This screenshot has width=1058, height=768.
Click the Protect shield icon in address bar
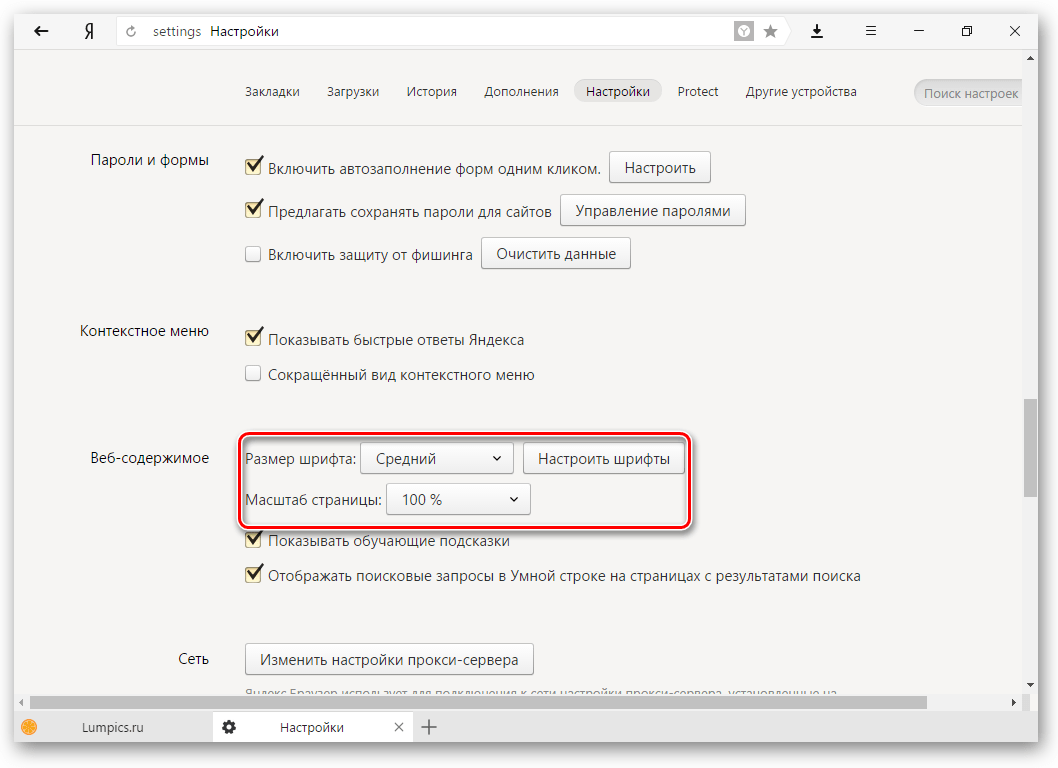(745, 32)
